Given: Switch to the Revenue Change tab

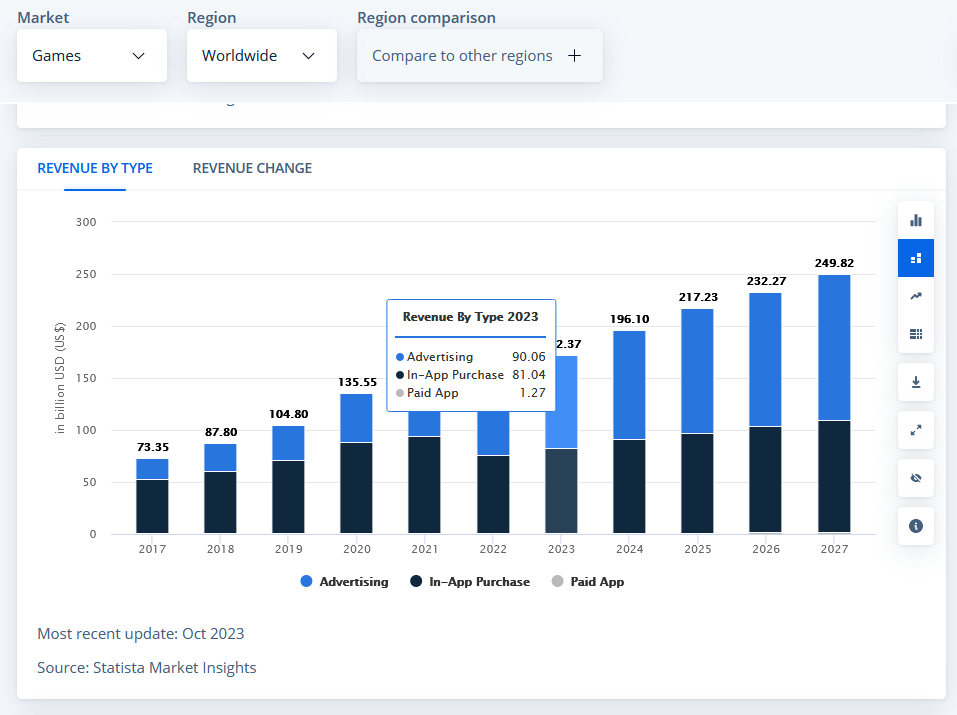Looking at the screenshot, I should [x=252, y=168].
